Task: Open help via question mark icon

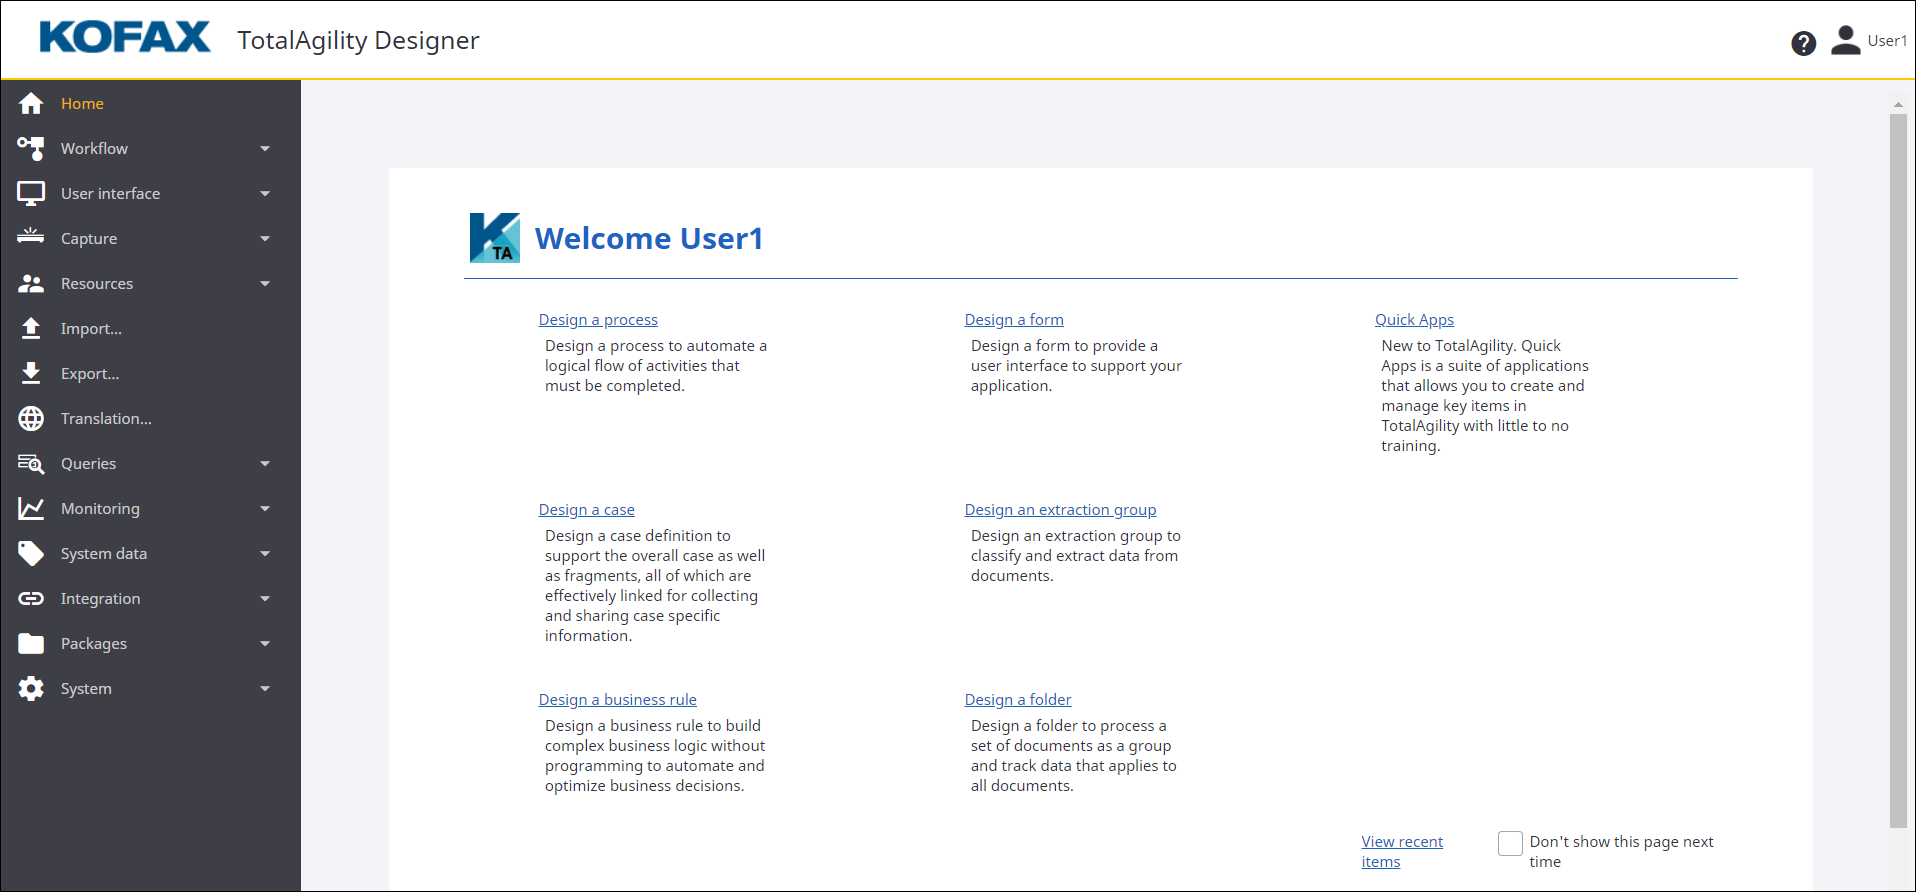Action: 1803,43
